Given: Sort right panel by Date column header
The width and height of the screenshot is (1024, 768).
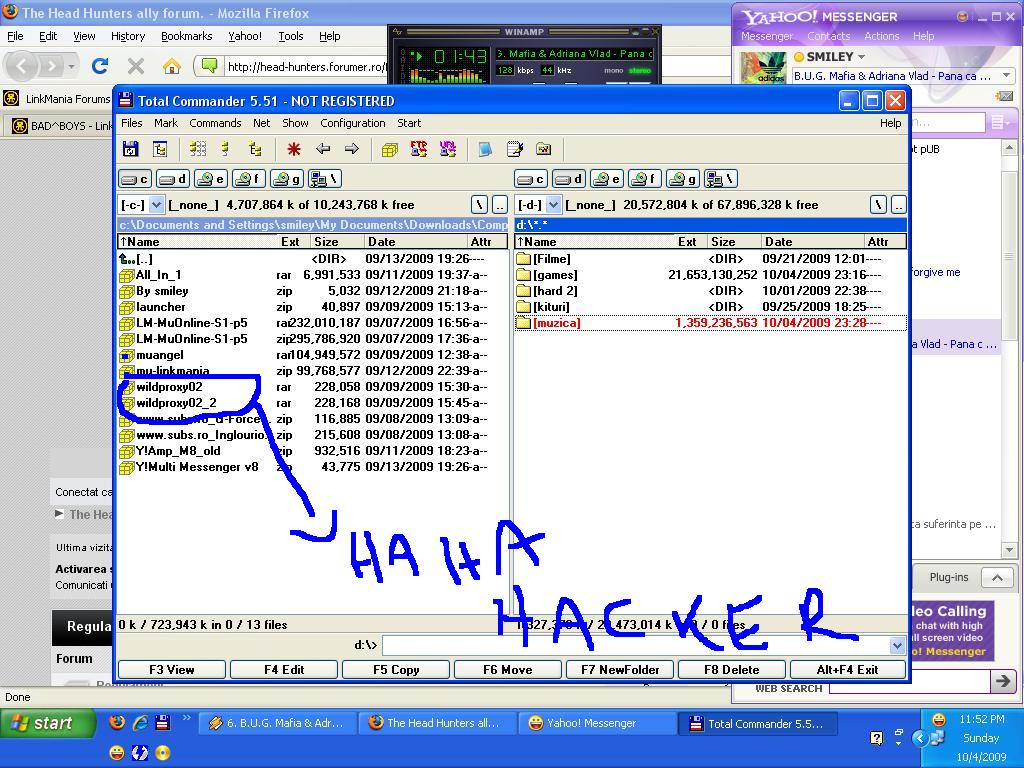Looking at the screenshot, I should [x=813, y=242].
